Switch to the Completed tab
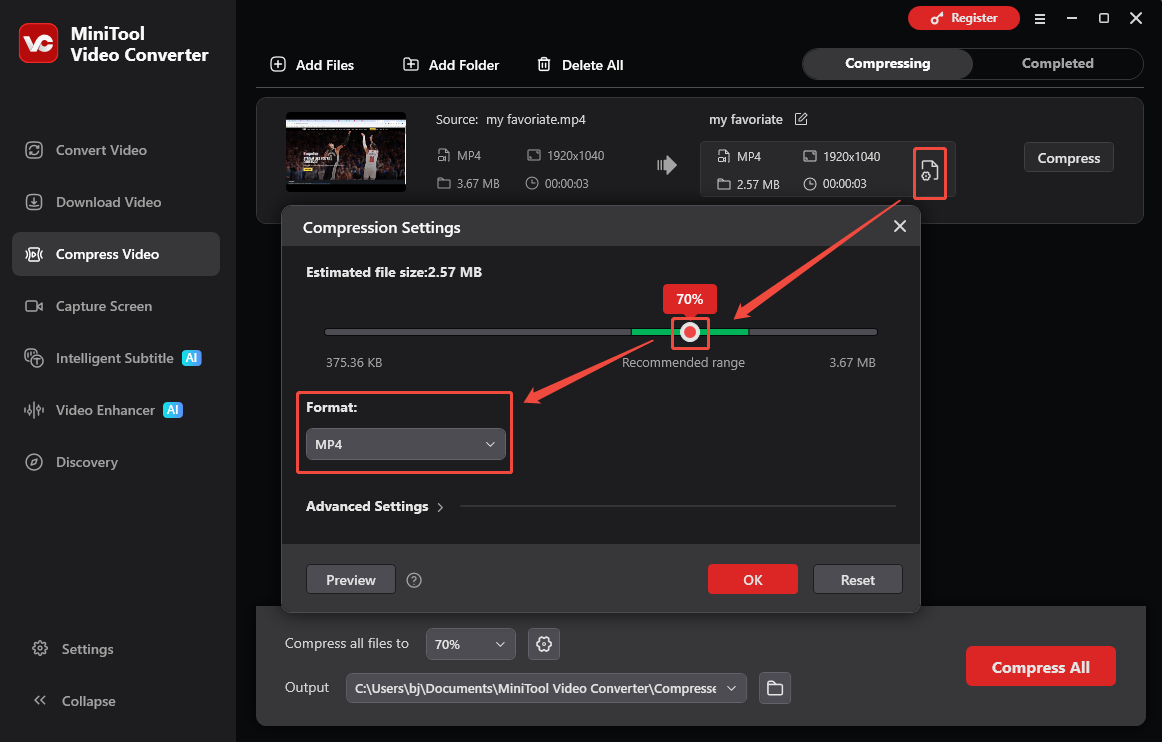This screenshot has height=742, width=1162. point(1058,64)
